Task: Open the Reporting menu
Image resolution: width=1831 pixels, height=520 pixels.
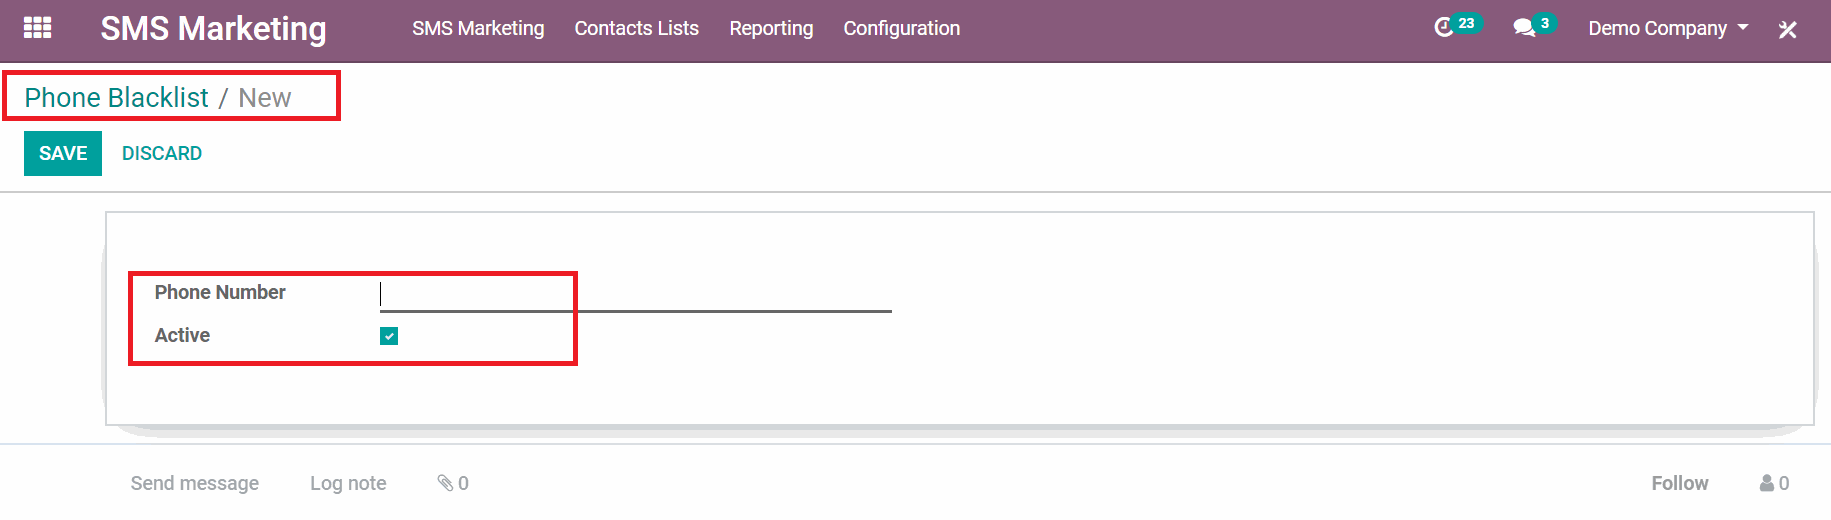Action: pos(771,28)
